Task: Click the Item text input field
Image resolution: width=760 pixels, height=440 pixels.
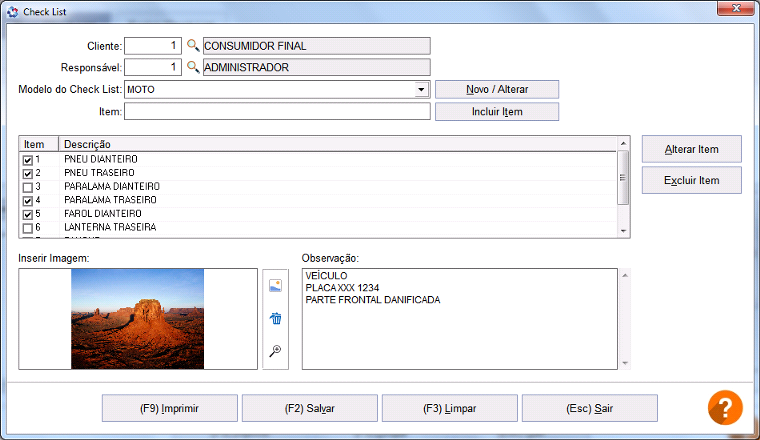Action: point(277,111)
